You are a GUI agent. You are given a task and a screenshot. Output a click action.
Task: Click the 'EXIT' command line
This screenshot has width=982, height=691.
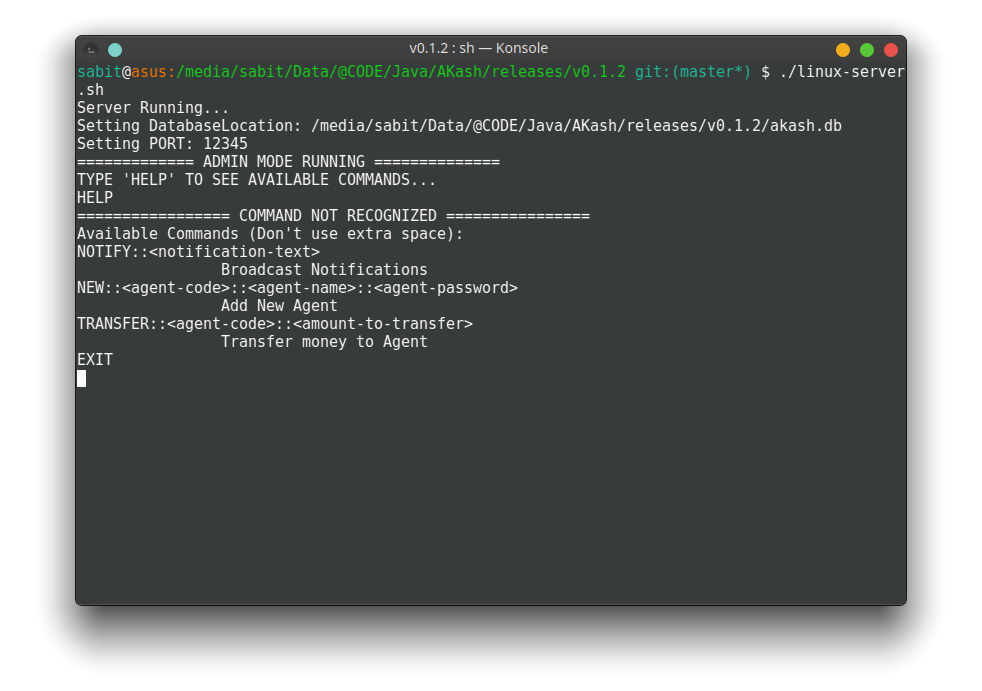[95, 360]
